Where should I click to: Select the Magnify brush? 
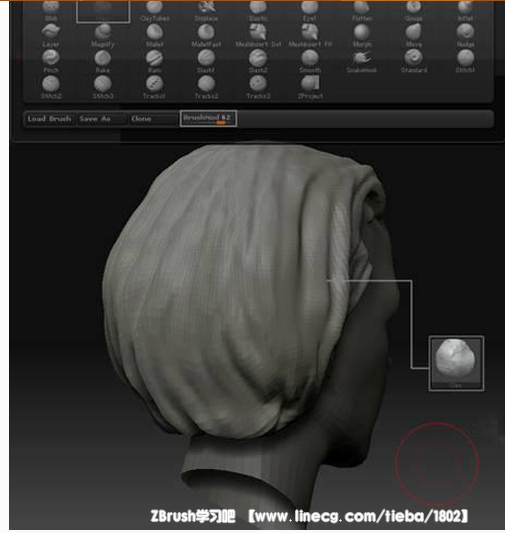(x=103, y=35)
